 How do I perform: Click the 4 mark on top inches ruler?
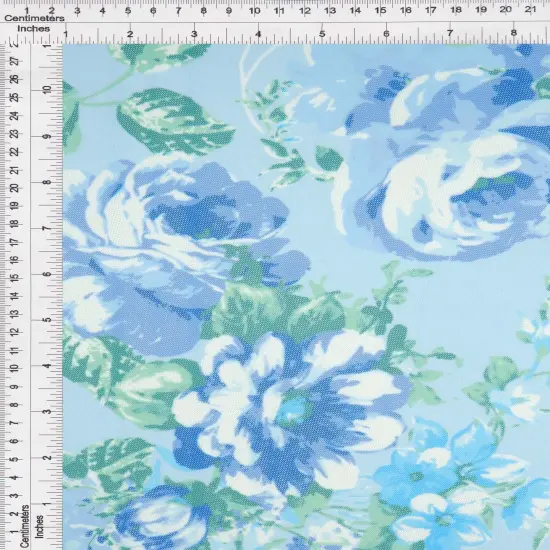258,34
